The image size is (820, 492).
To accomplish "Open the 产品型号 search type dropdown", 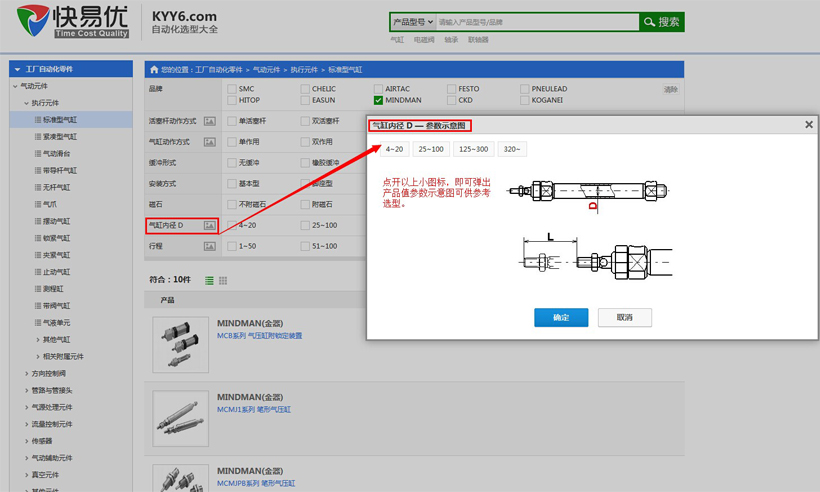I will click(x=413, y=22).
